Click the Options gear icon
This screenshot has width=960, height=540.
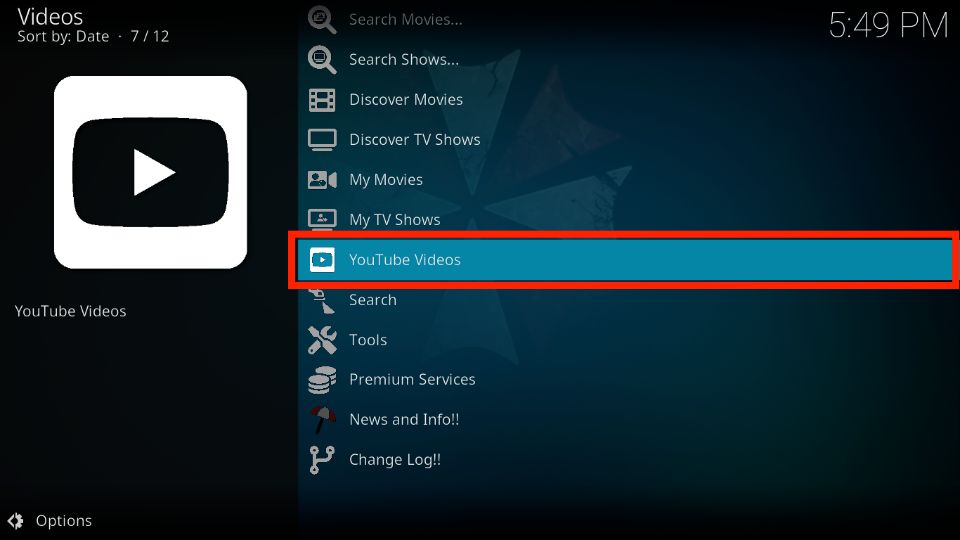(x=16, y=520)
